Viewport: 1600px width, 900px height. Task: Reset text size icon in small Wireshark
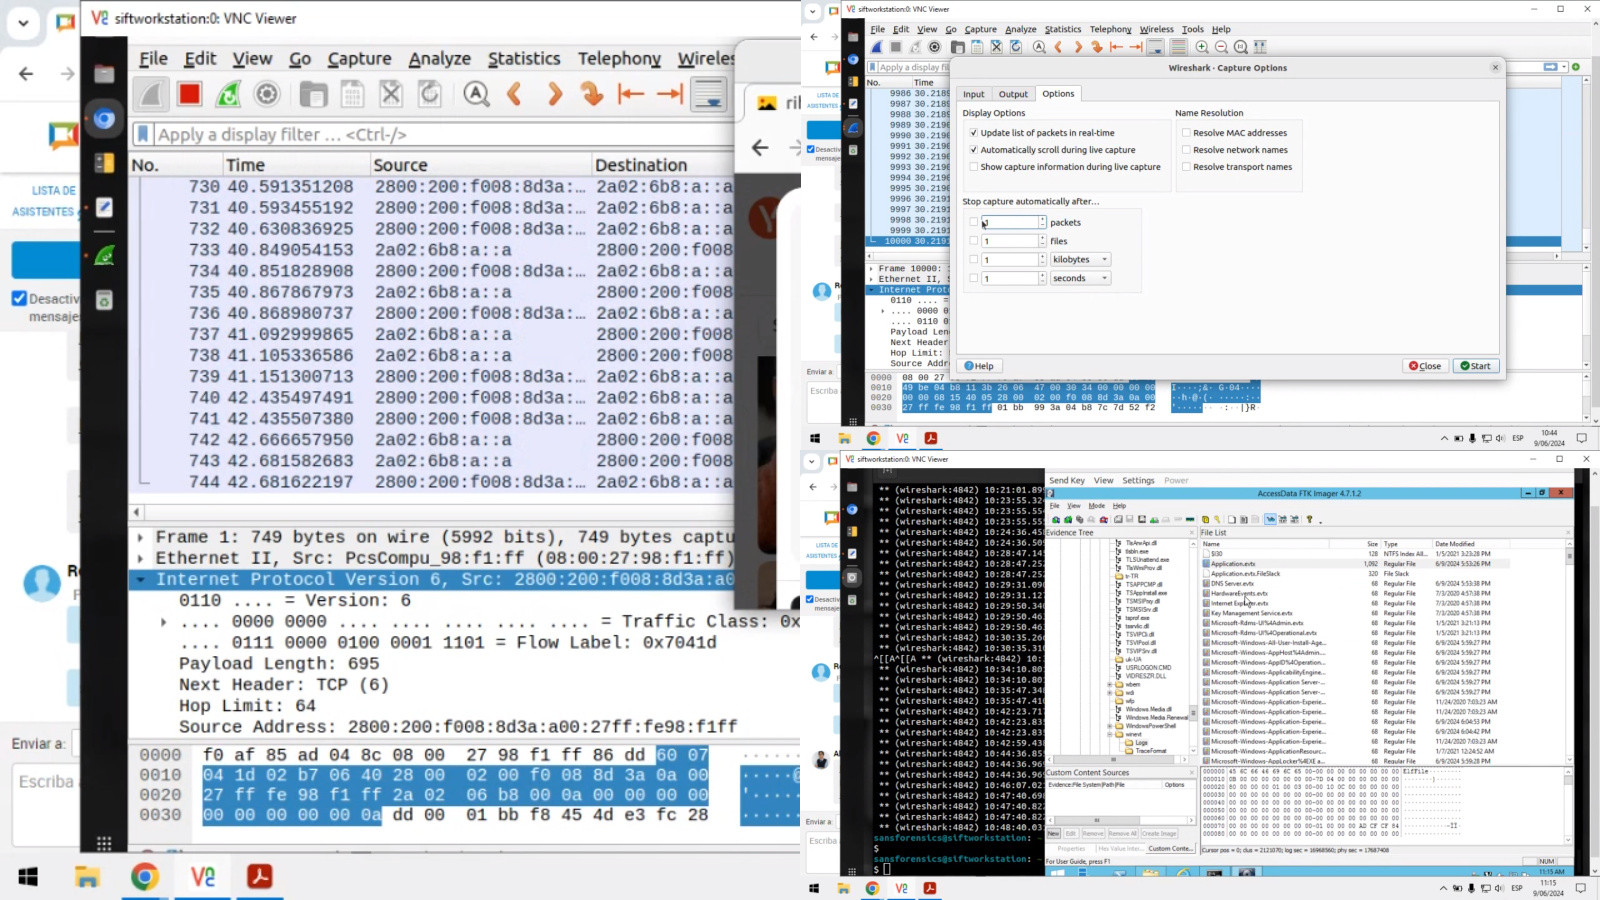coord(1241,47)
